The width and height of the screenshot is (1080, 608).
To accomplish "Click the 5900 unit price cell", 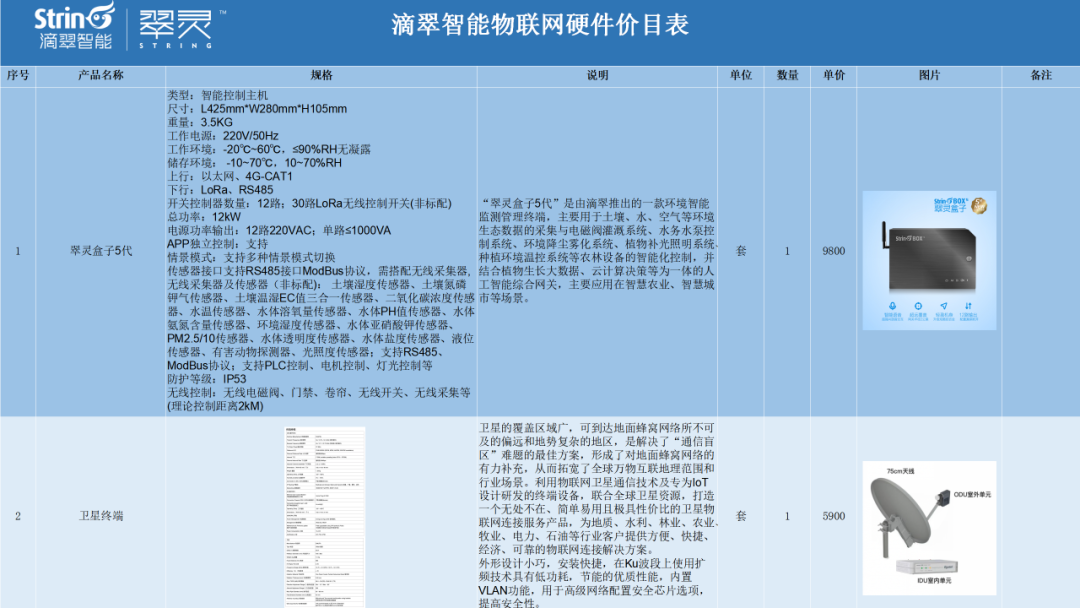I will coord(834,516).
